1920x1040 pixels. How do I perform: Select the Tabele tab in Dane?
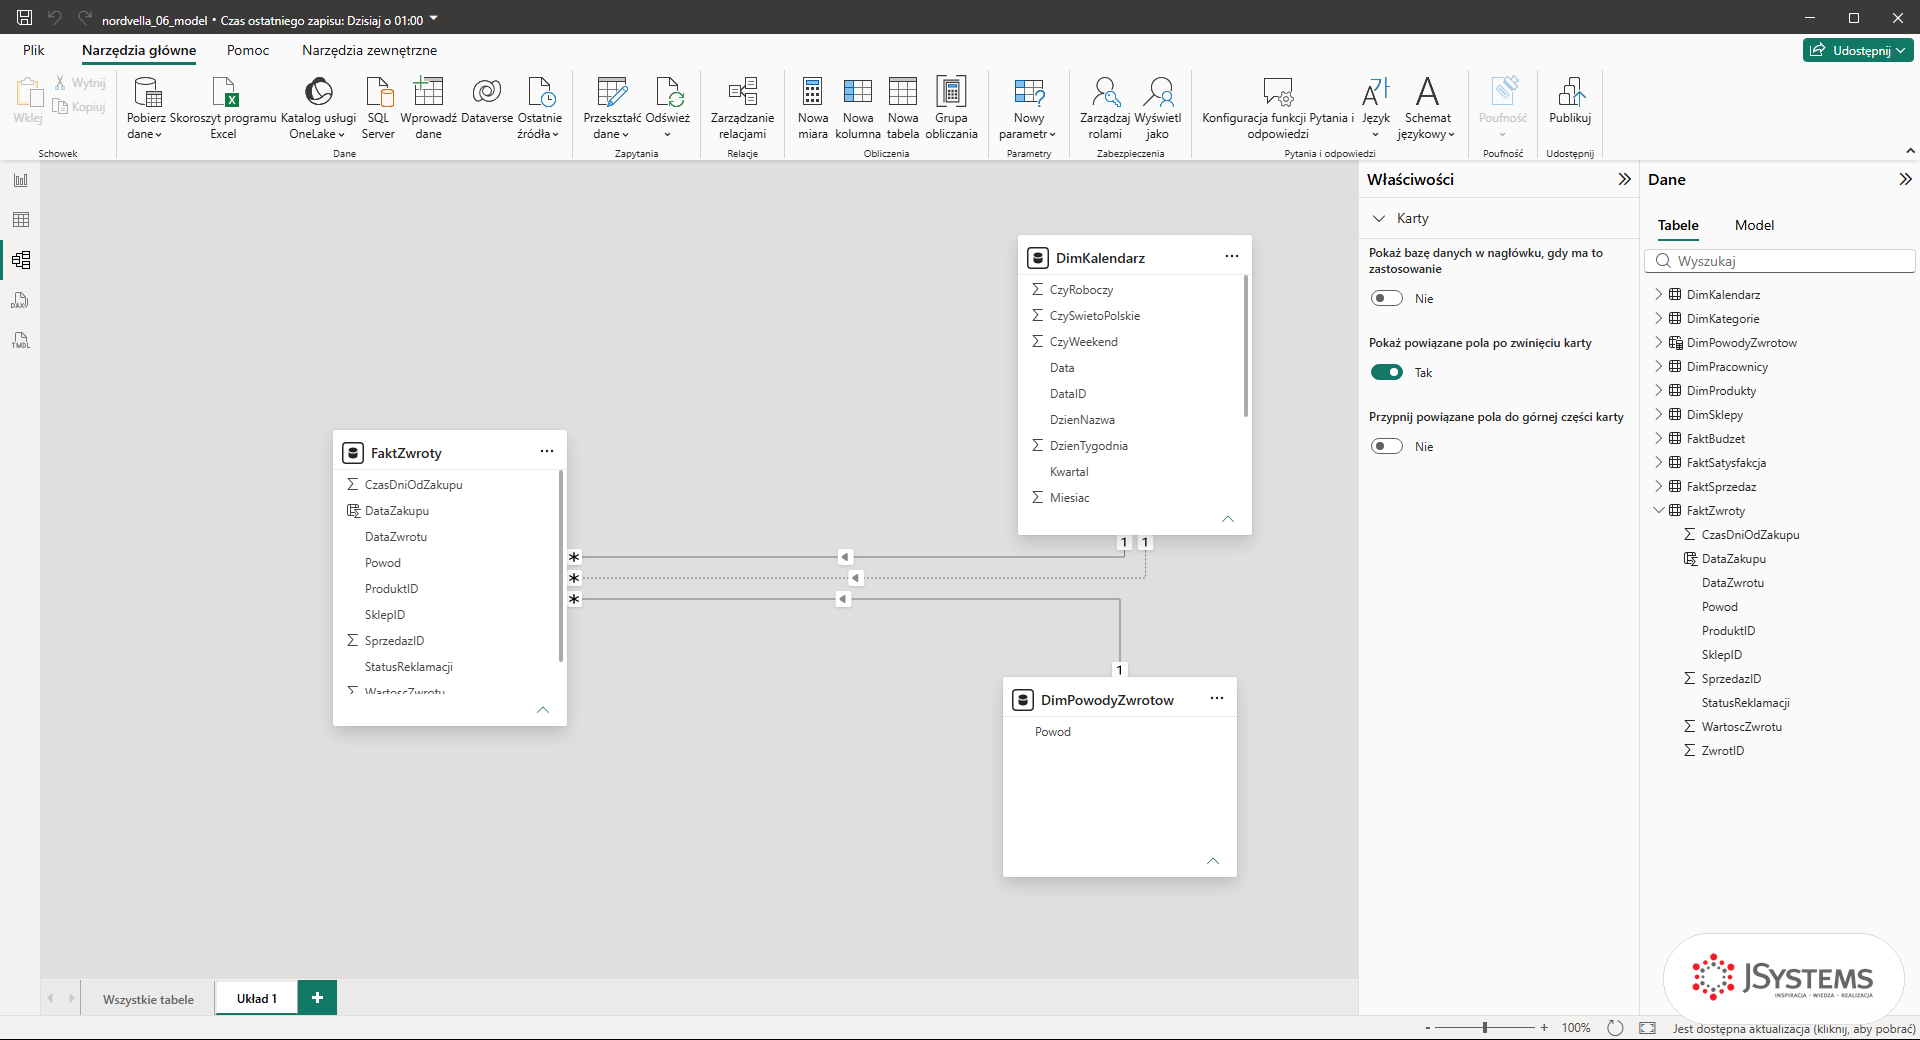click(1678, 225)
